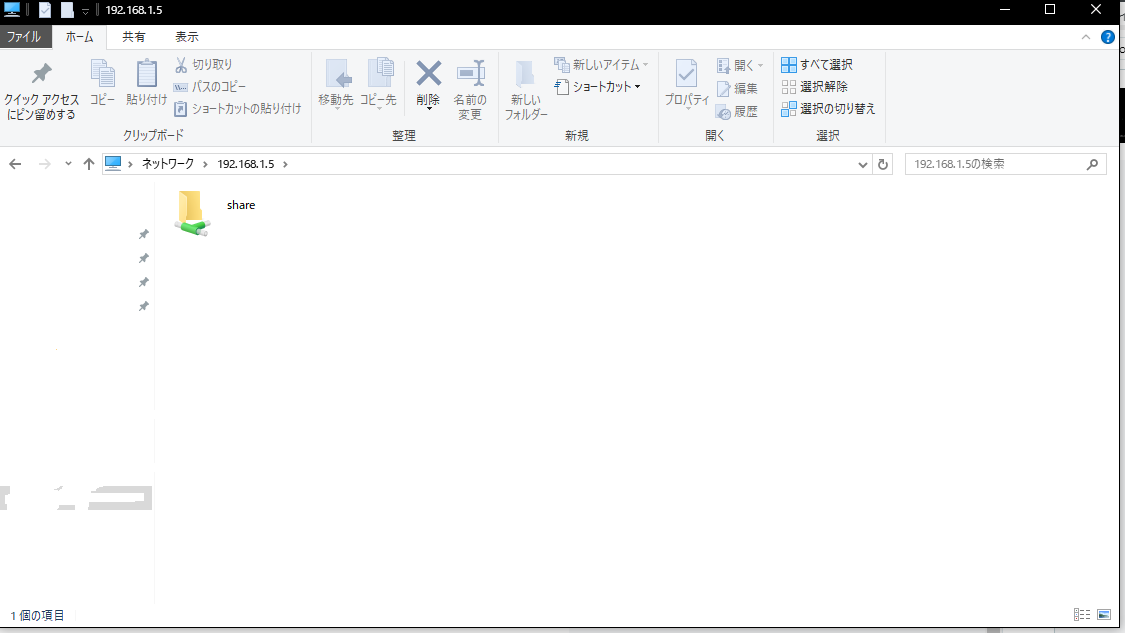Open the address bar history dropdown
The width and height of the screenshot is (1125, 633).
click(862, 163)
